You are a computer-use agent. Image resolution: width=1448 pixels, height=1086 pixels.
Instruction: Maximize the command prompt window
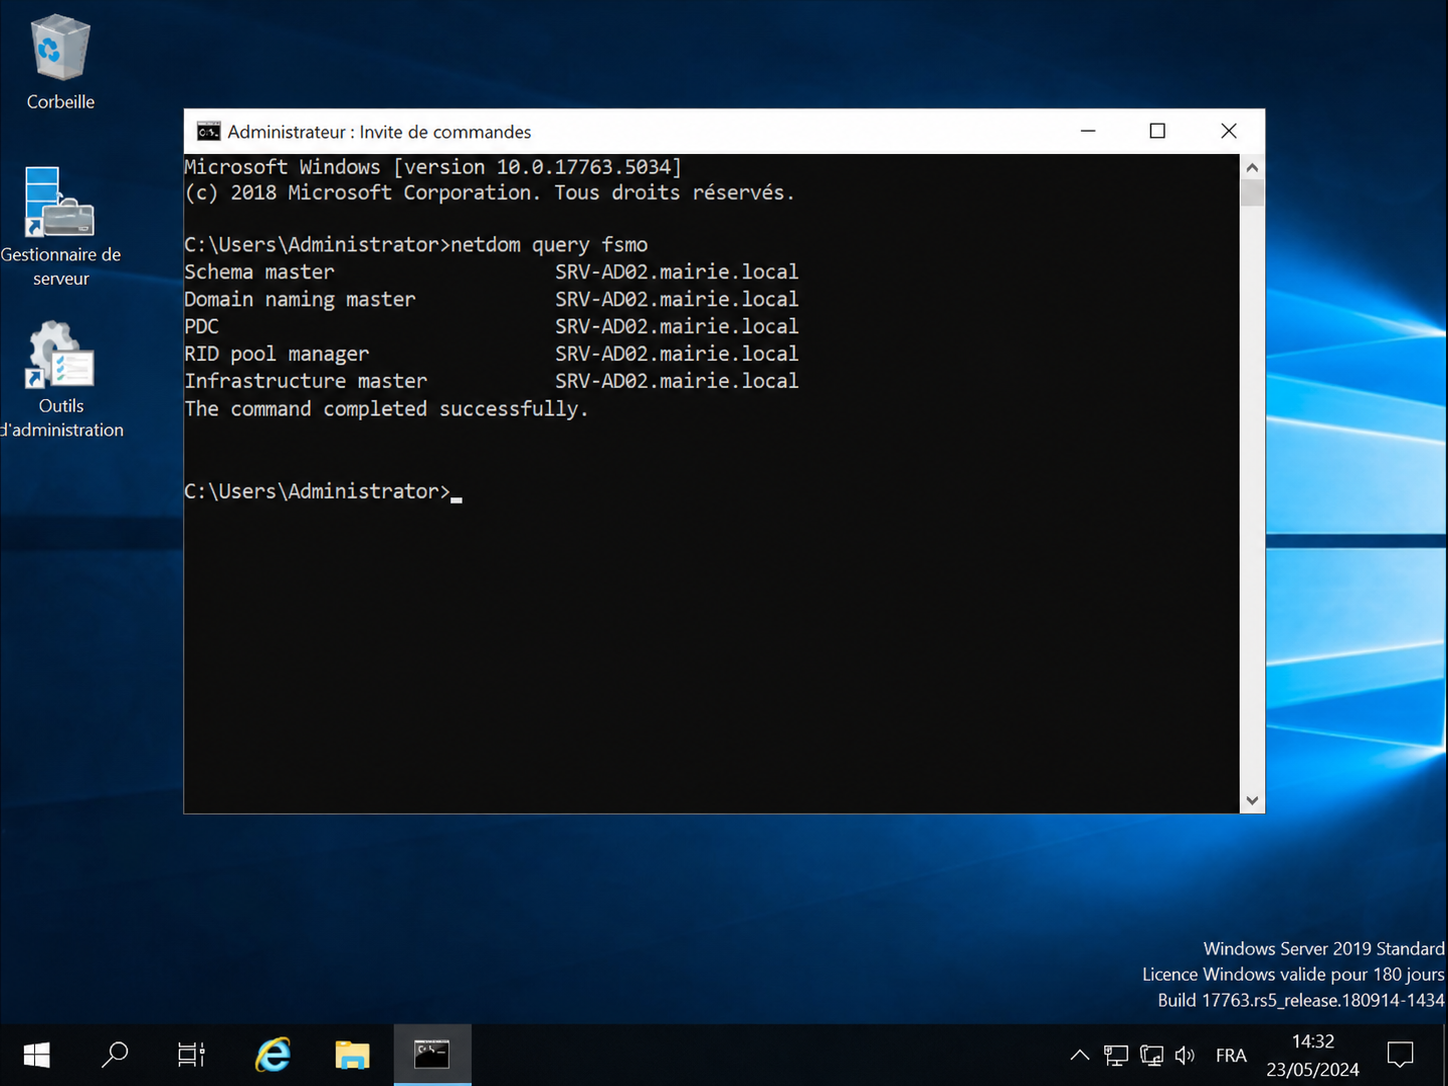tap(1157, 131)
